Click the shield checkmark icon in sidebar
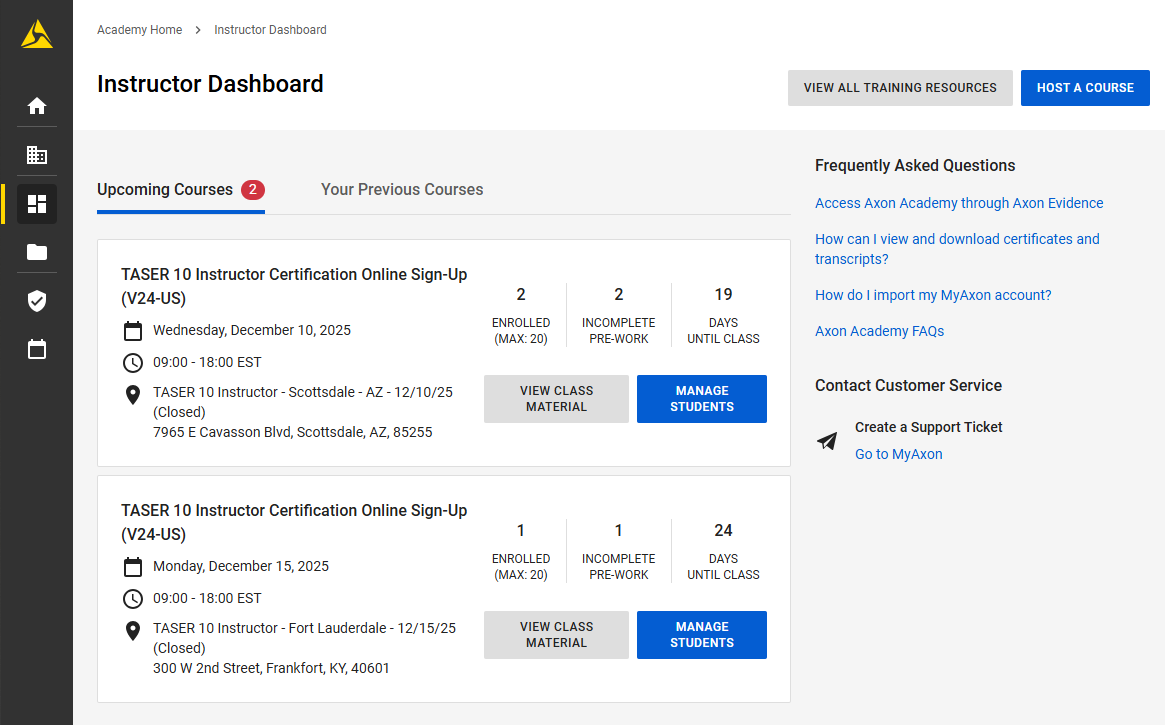This screenshot has width=1165, height=725. point(37,301)
